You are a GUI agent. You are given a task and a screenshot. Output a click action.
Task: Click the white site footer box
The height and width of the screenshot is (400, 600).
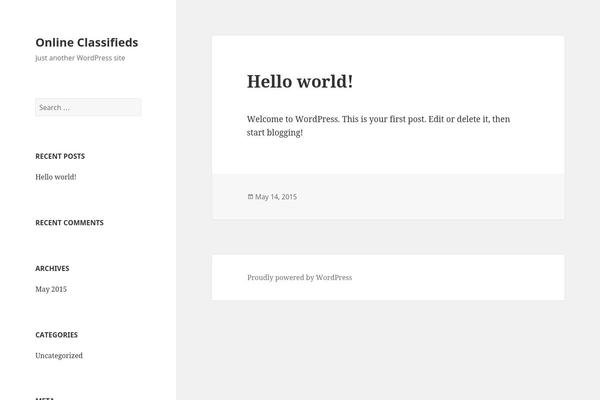388,278
